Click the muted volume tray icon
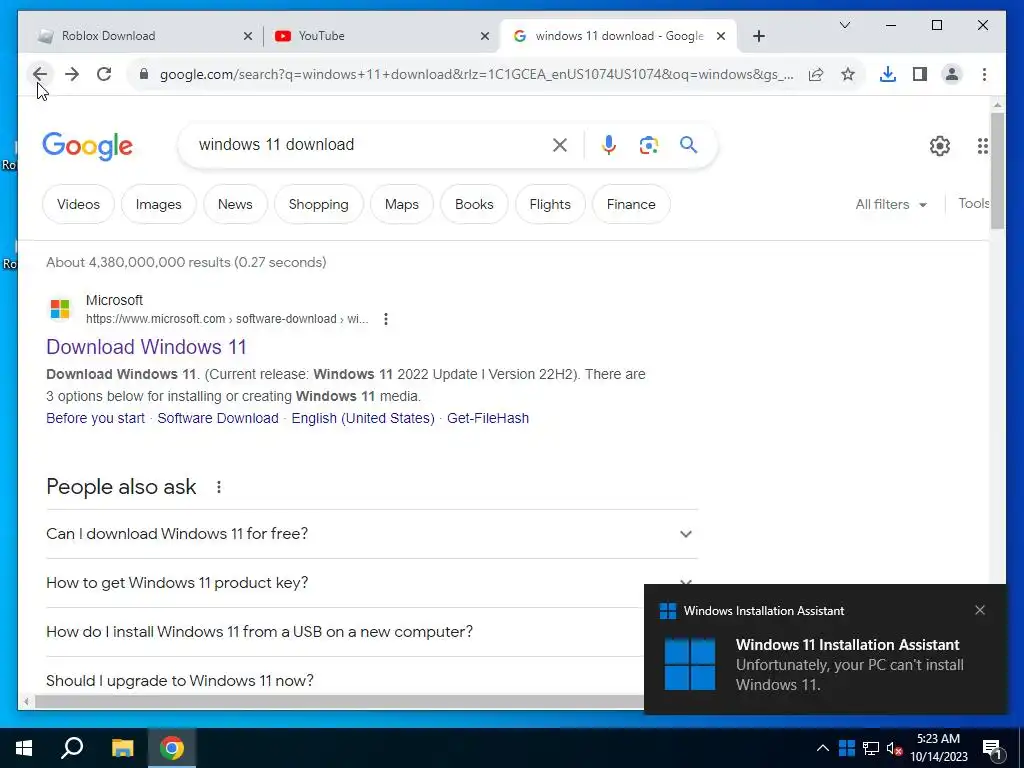 (894, 748)
